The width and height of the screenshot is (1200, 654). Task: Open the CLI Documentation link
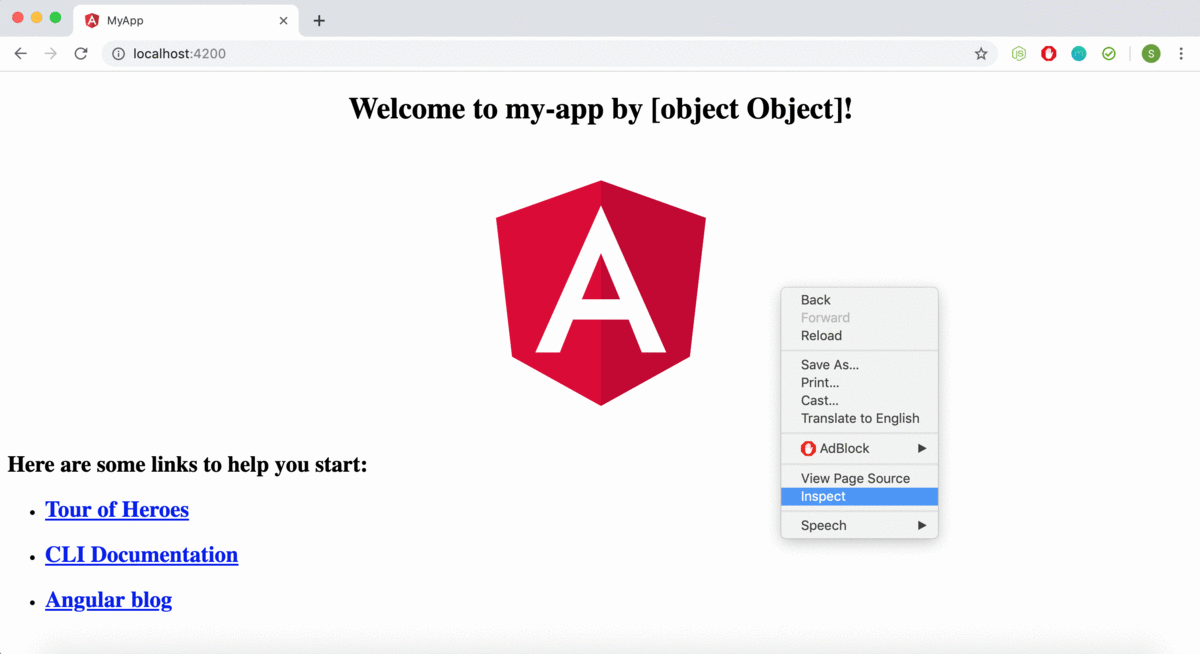[x=142, y=555]
